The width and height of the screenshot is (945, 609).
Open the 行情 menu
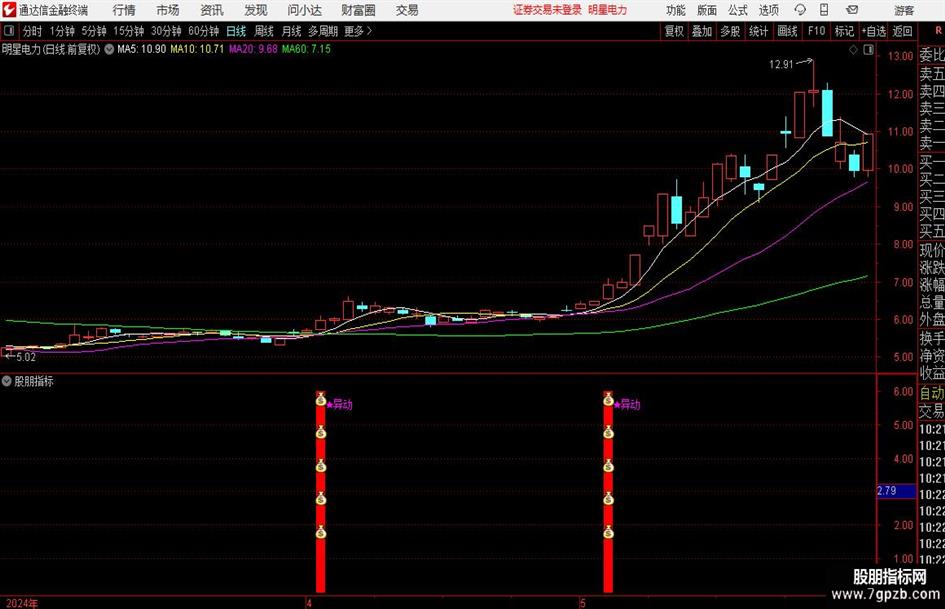click(124, 10)
